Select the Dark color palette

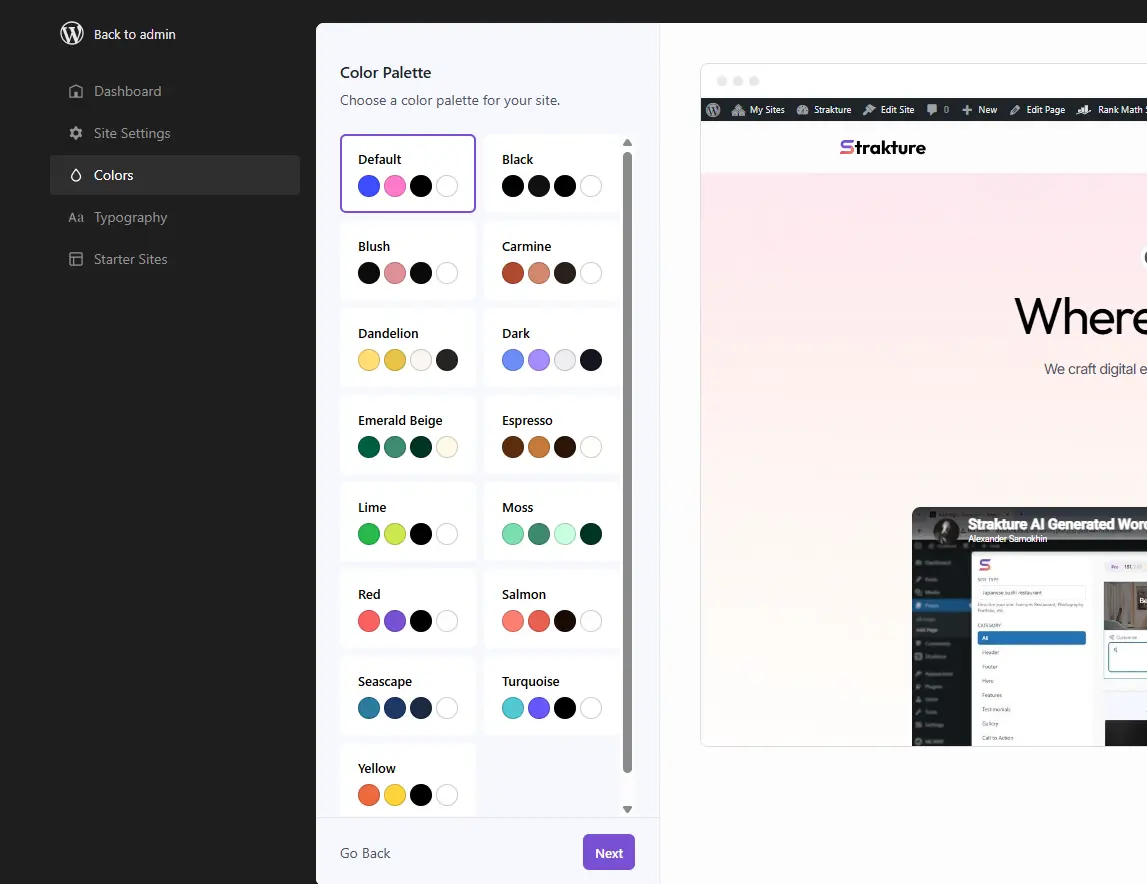click(x=551, y=349)
